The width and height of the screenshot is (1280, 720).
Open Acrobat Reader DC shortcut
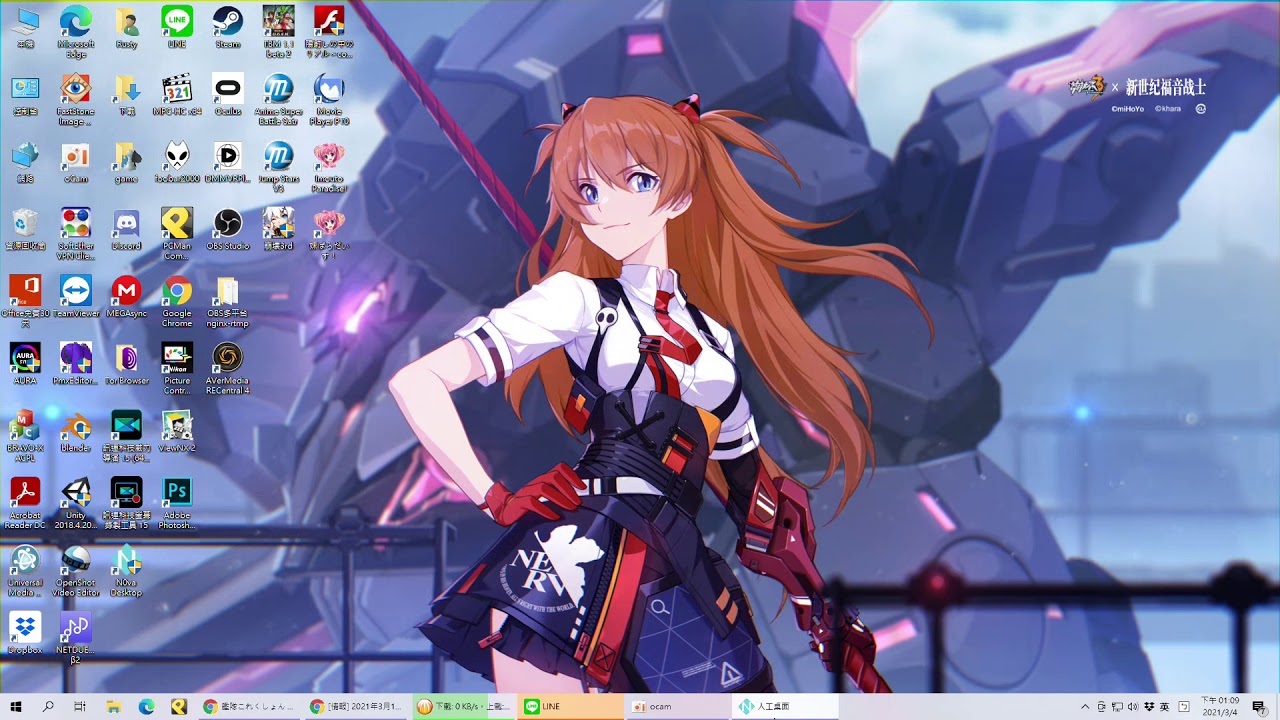click(x=25, y=502)
